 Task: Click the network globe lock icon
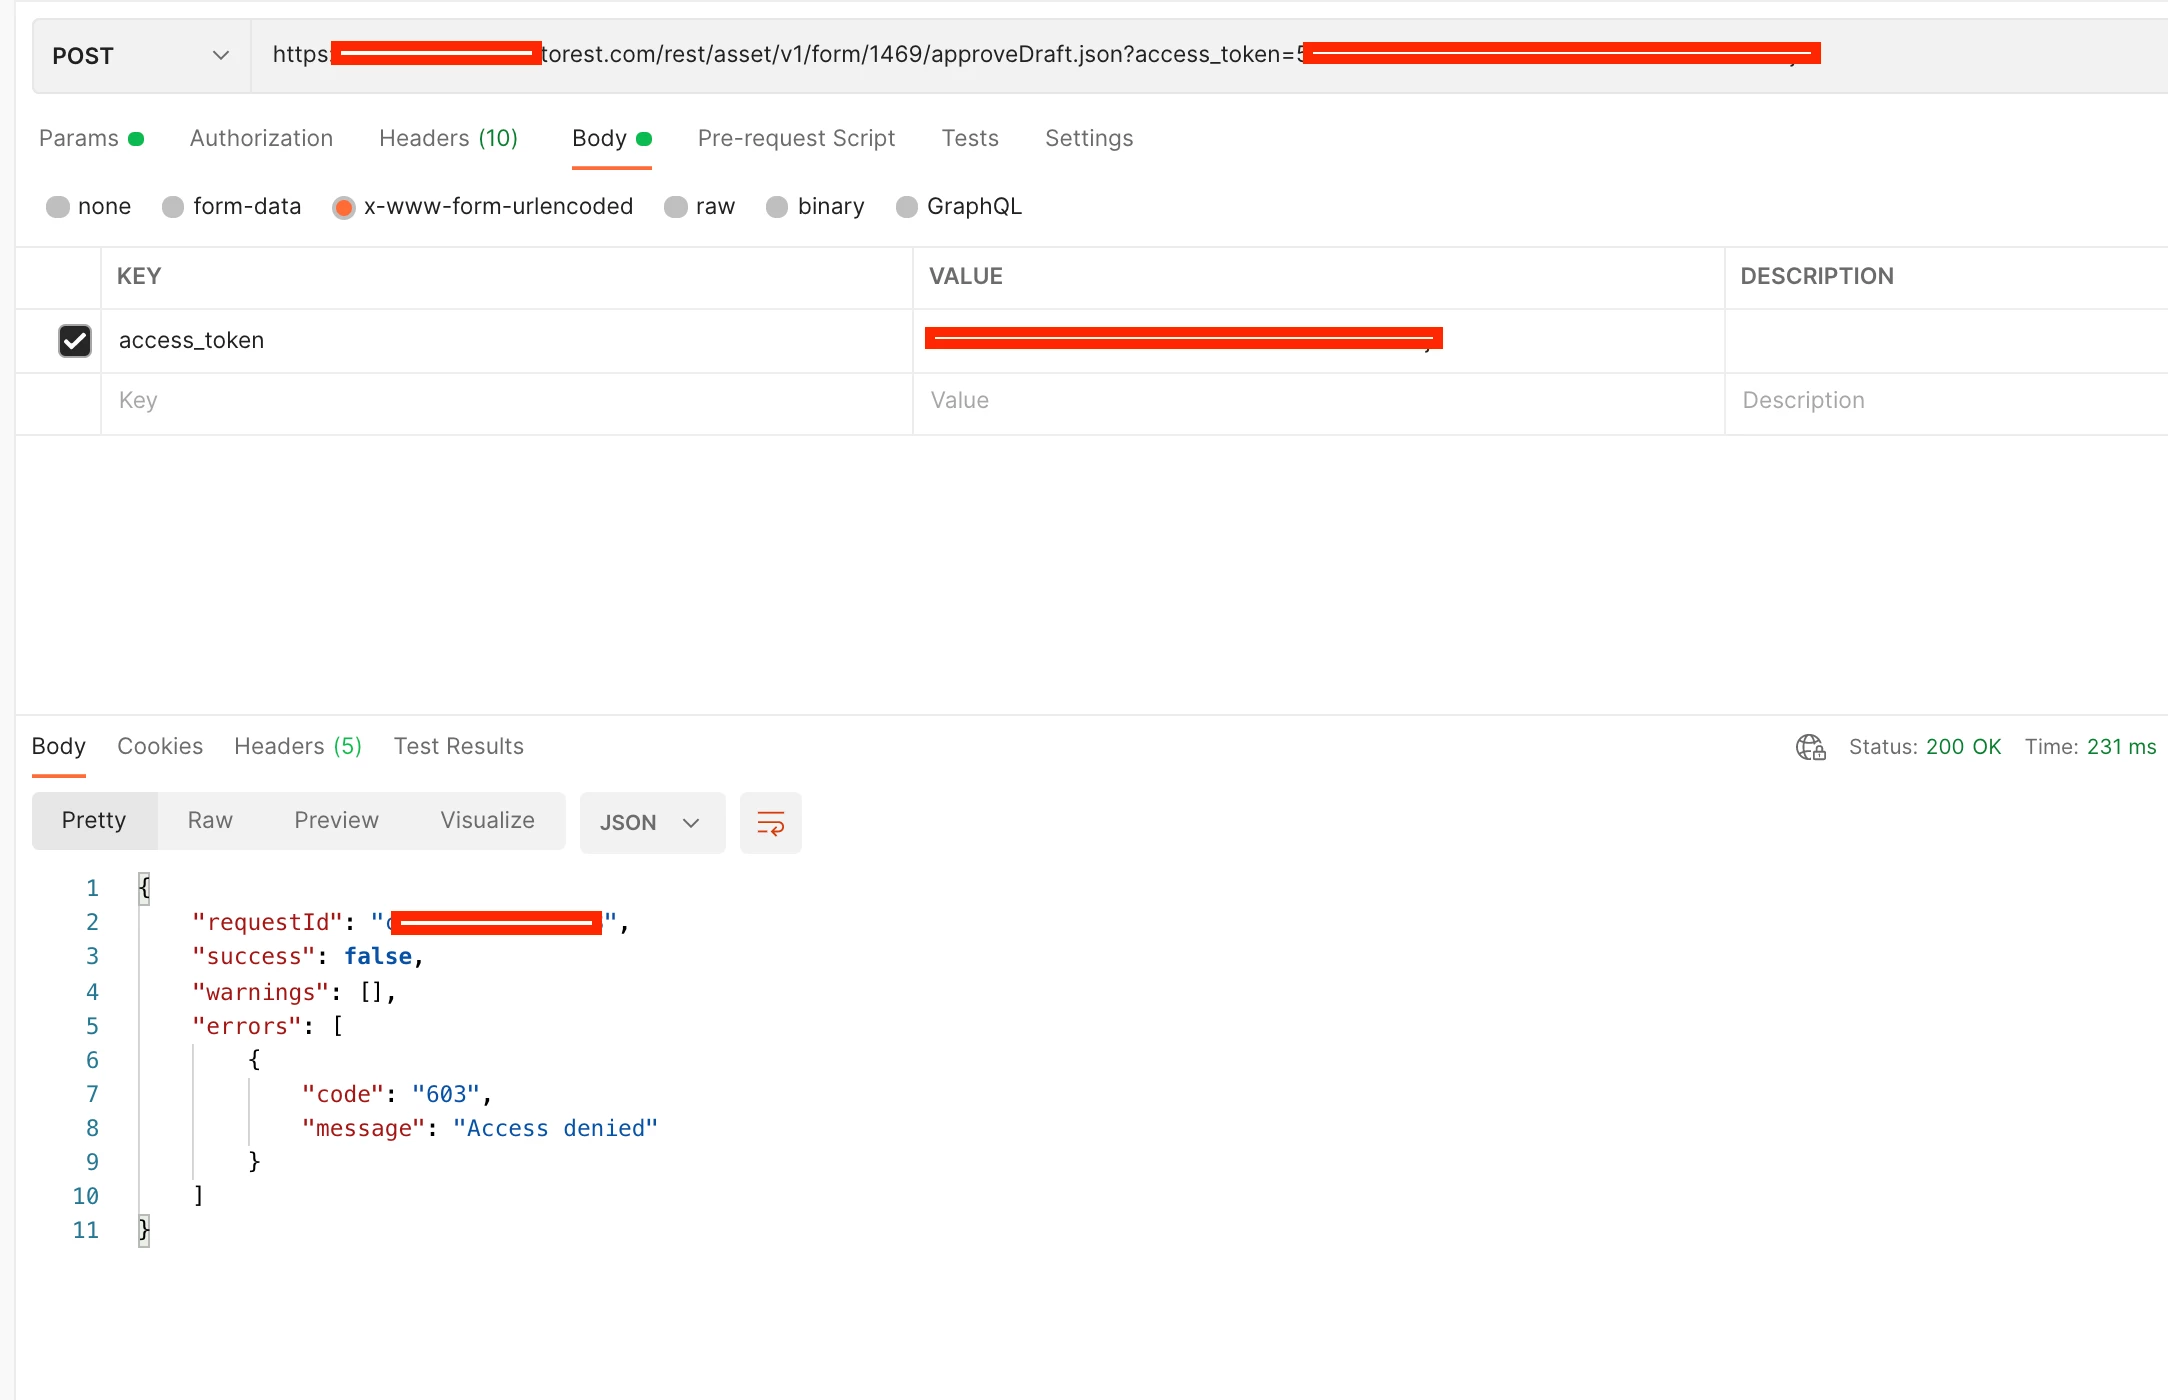[x=1810, y=747]
